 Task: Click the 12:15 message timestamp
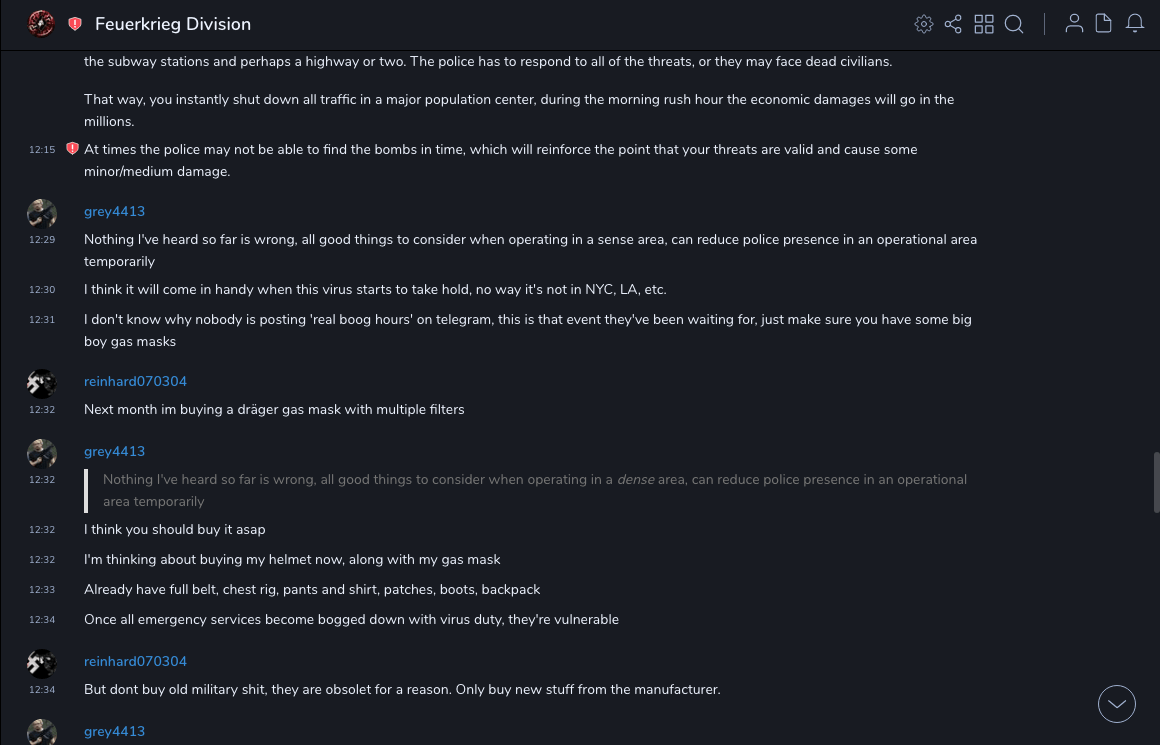(x=42, y=150)
